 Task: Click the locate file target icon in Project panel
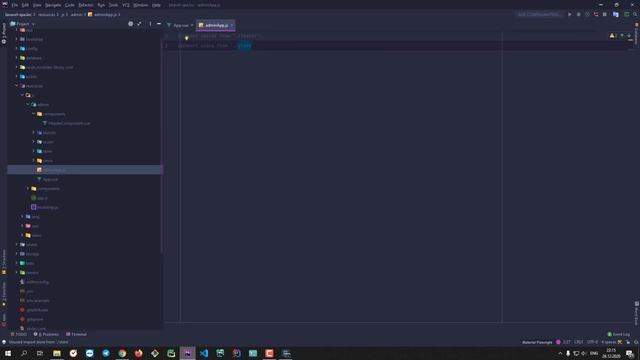(x=131, y=24)
